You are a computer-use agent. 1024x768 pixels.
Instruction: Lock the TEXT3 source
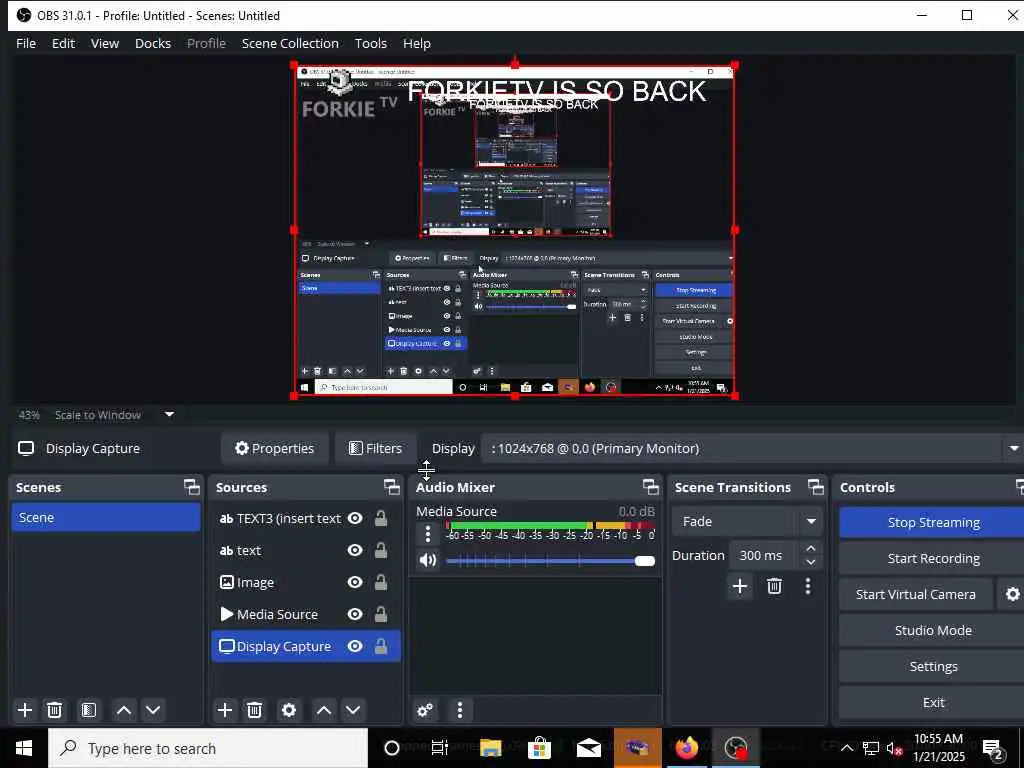(381, 518)
